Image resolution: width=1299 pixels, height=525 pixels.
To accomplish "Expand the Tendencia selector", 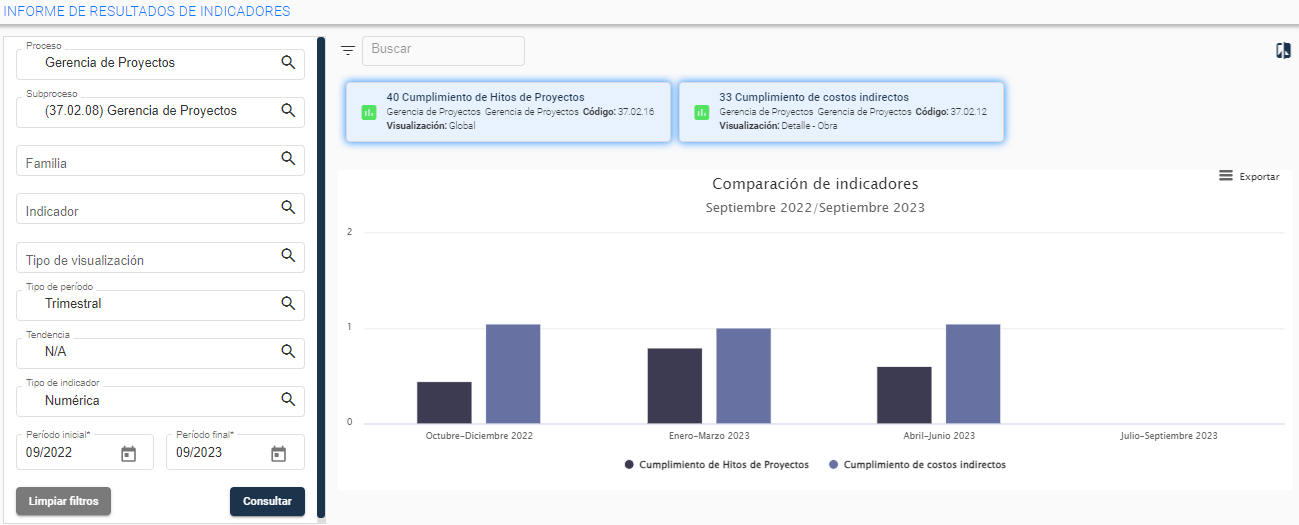I will 160,352.
